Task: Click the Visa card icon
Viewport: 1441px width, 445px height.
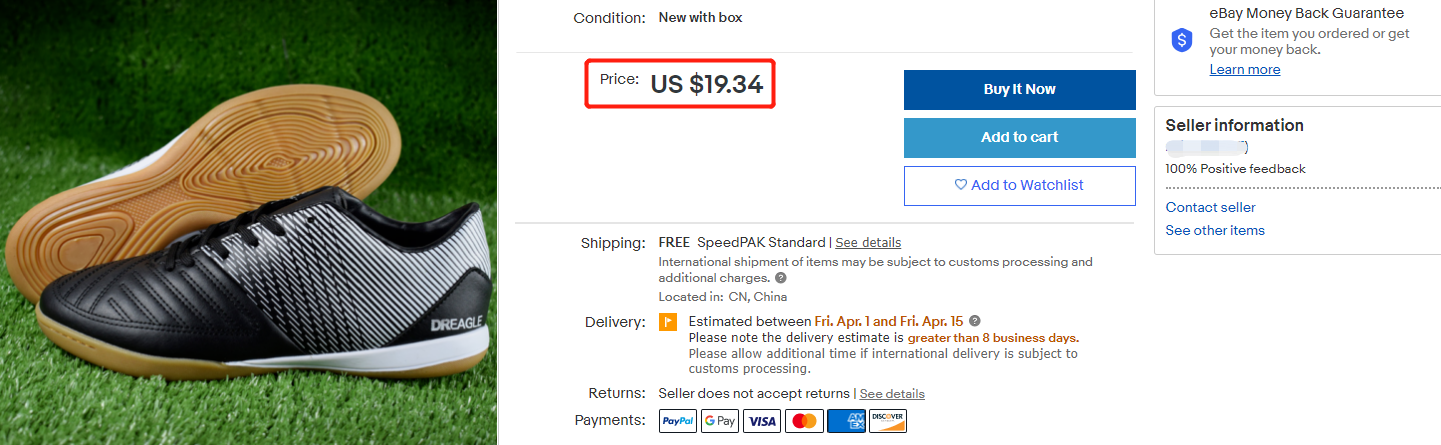Action: [762, 421]
